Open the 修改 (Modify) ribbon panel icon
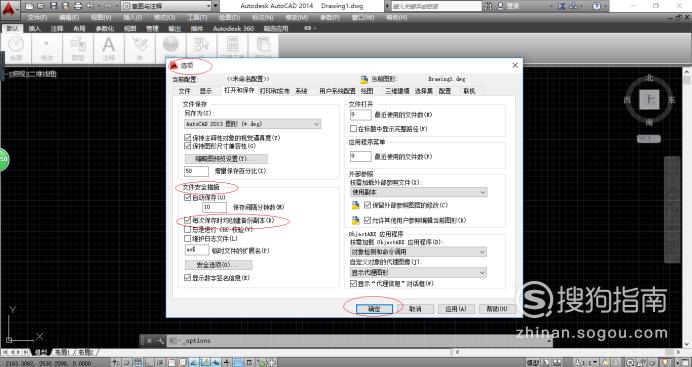 tap(46, 44)
